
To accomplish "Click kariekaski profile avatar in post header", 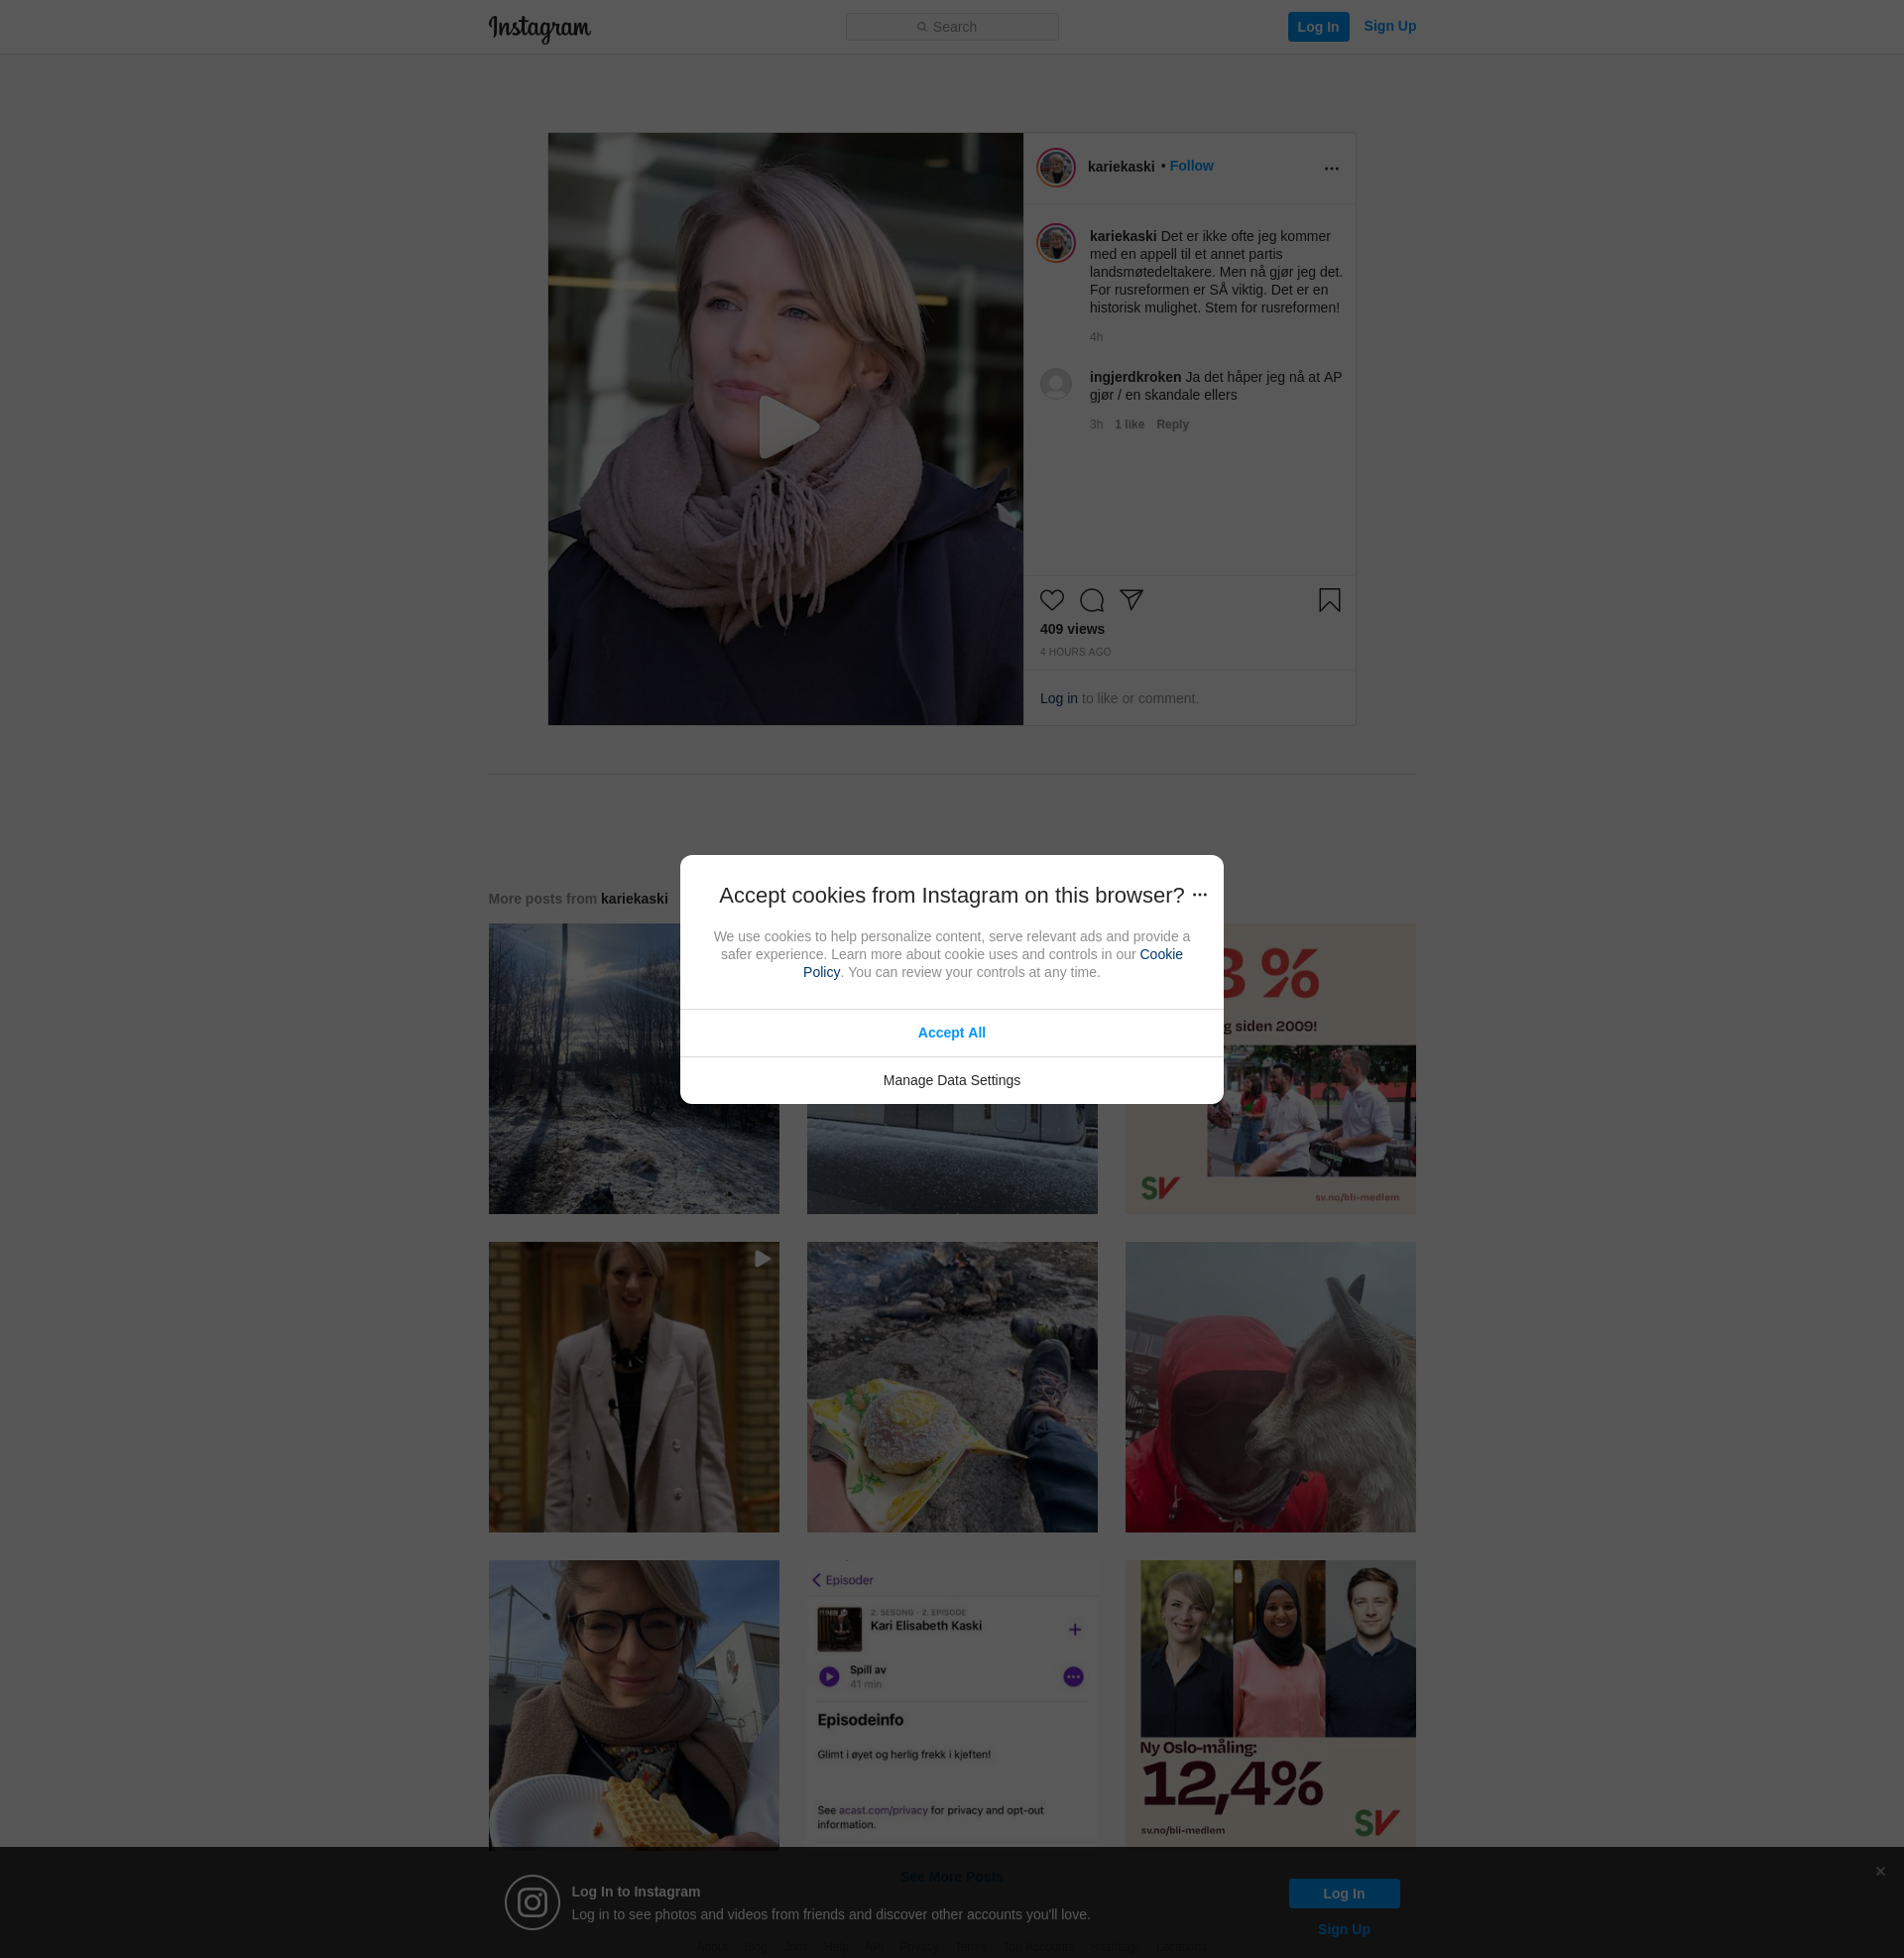I will point(1055,167).
